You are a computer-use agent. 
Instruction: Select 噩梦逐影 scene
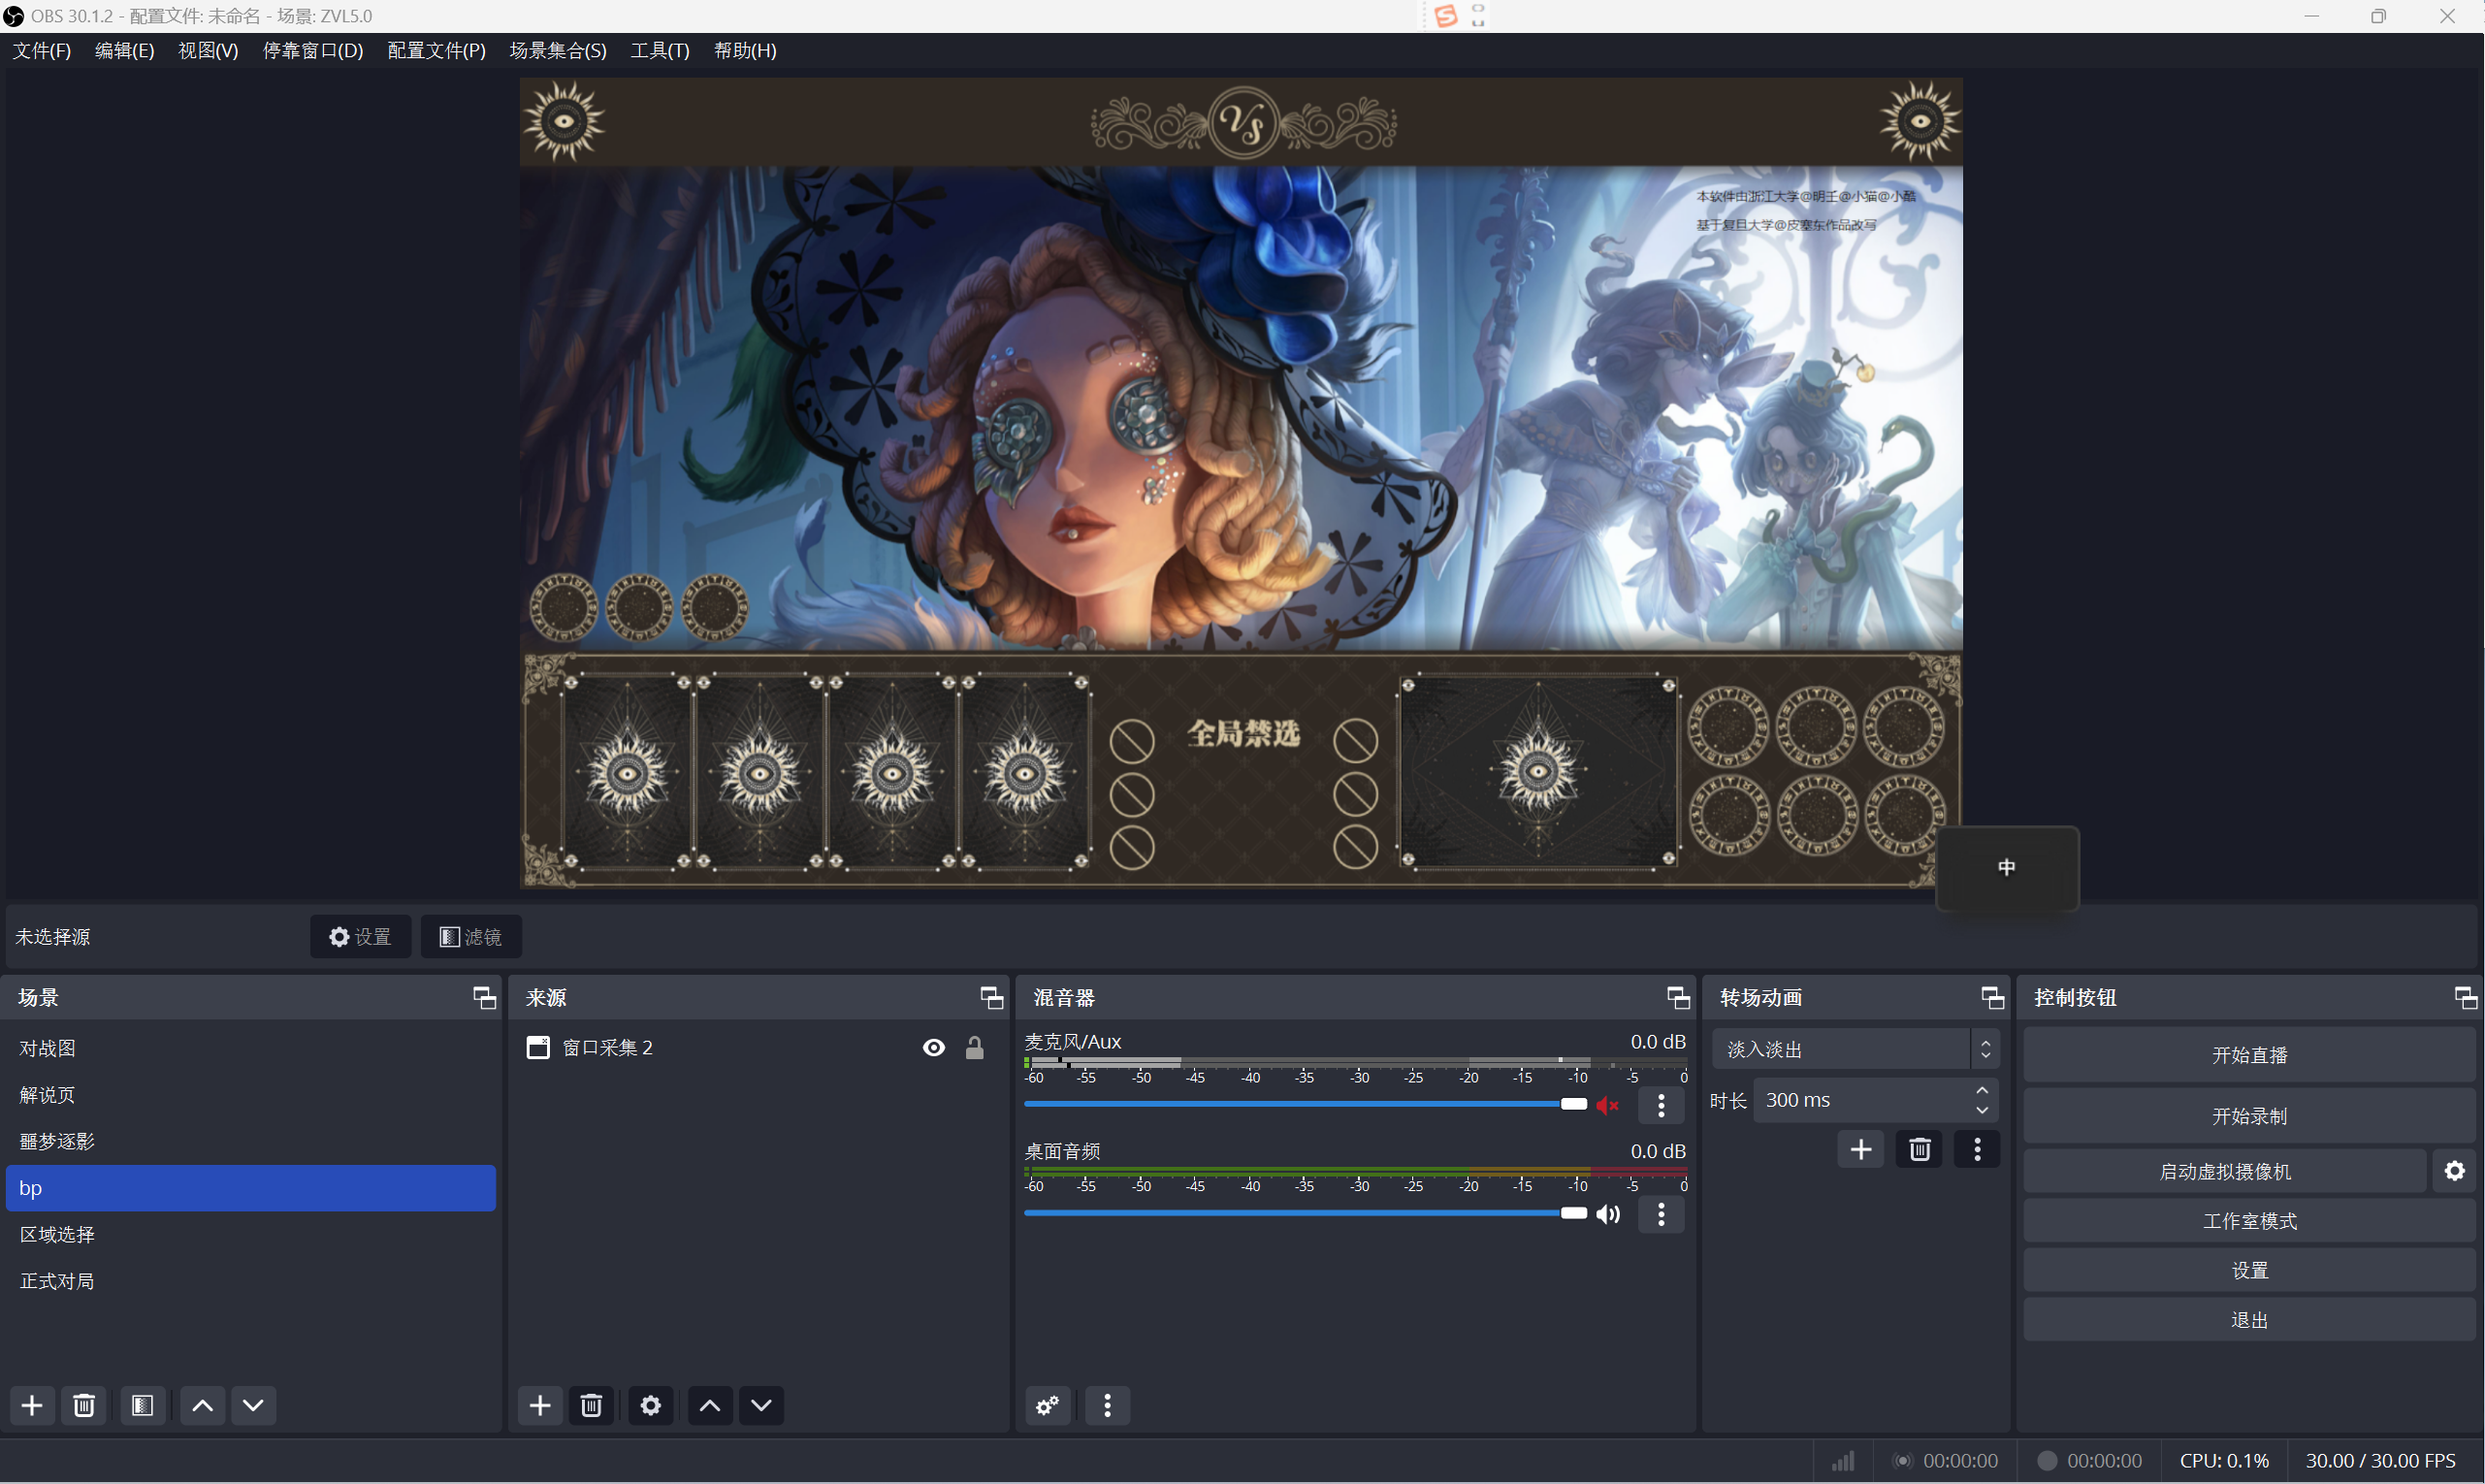tap(250, 1141)
